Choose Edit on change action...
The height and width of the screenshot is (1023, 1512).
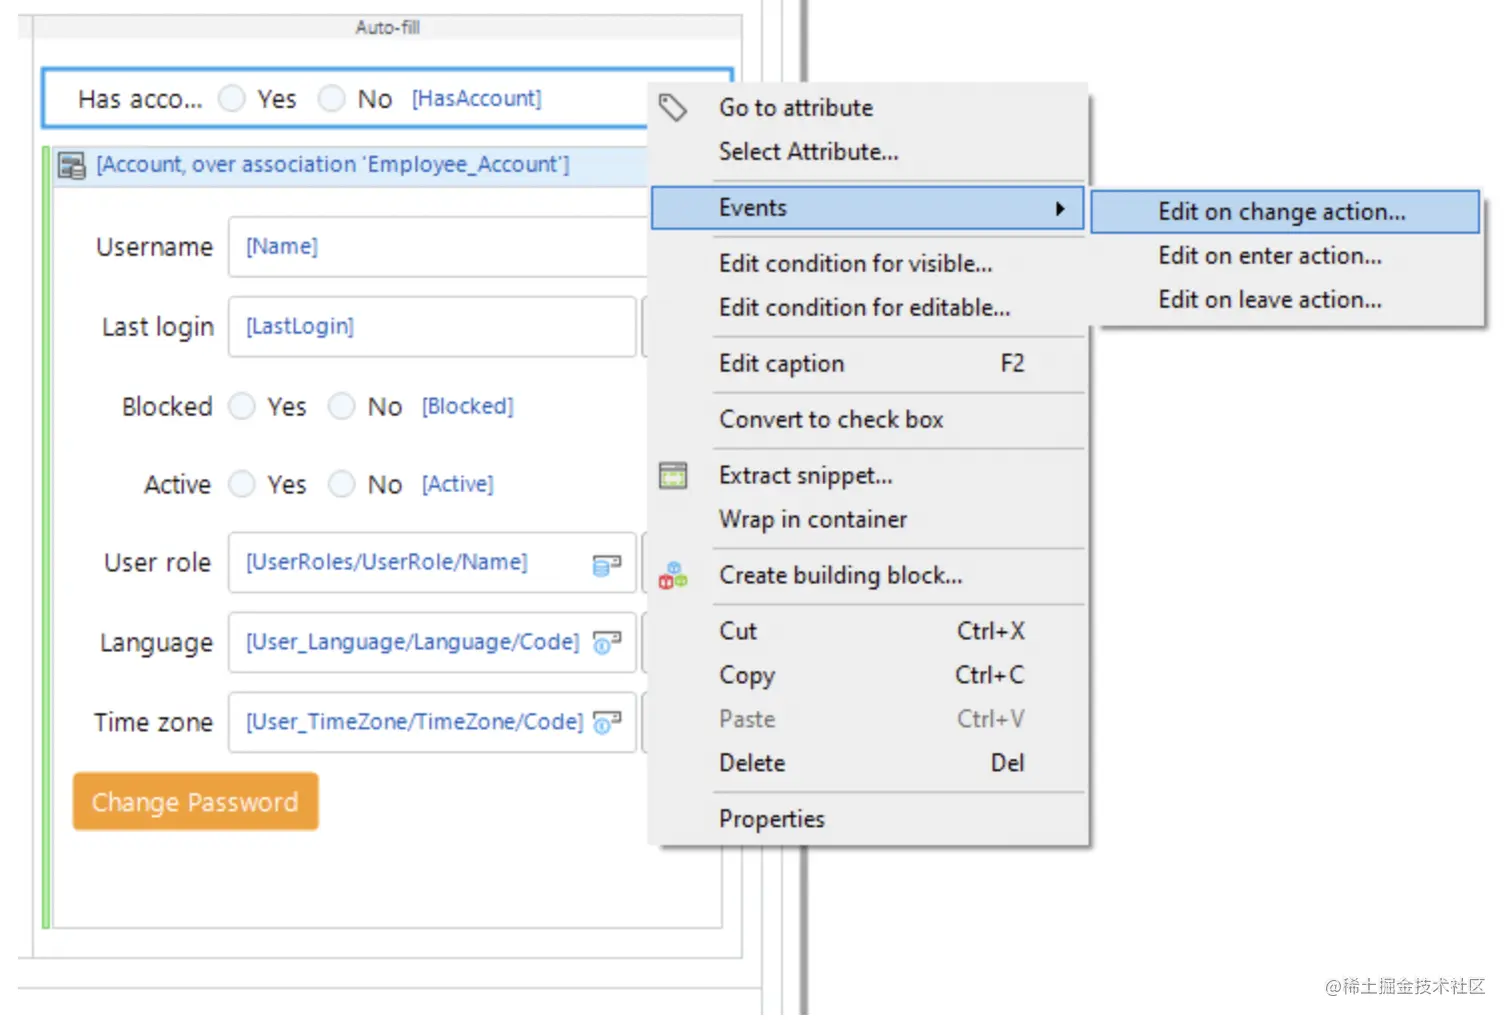point(1284,212)
